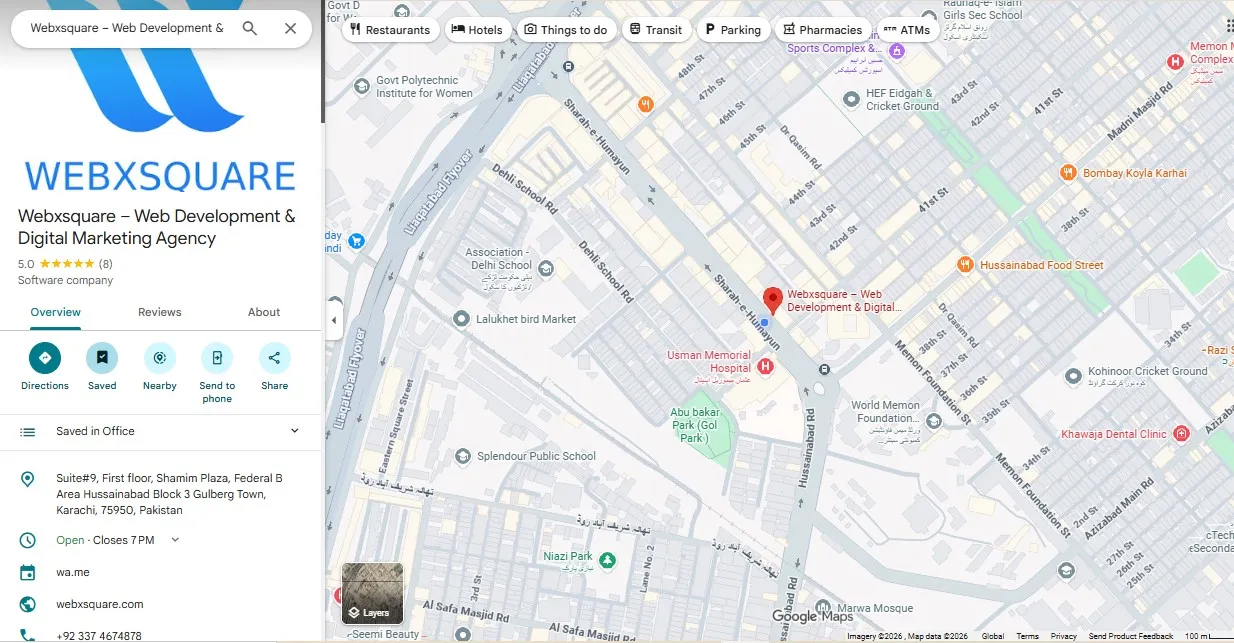Open the Layers map thumbnail
This screenshot has height=643, width=1234.
(372, 593)
